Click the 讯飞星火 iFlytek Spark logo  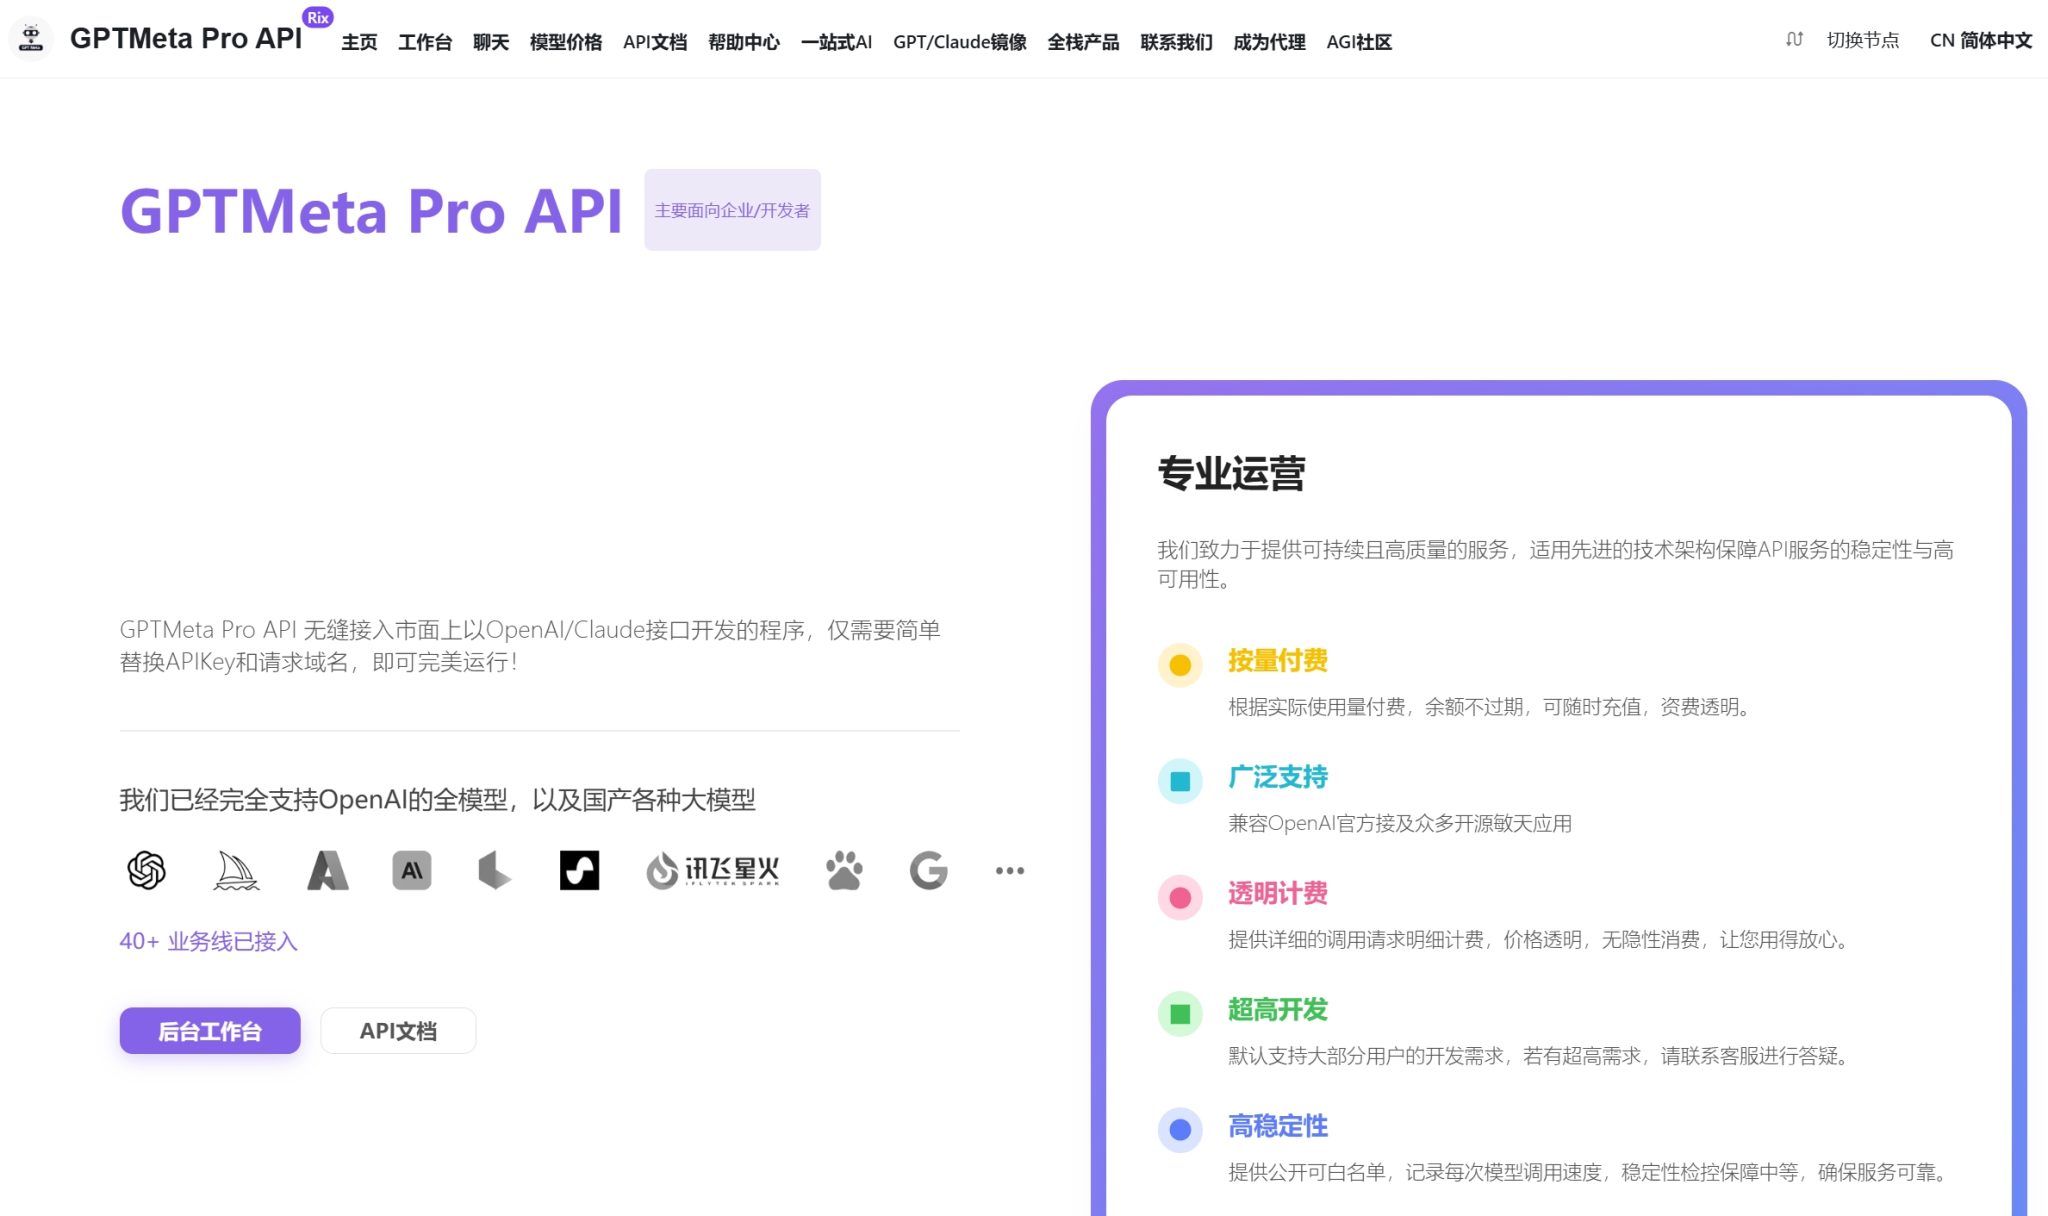(711, 869)
